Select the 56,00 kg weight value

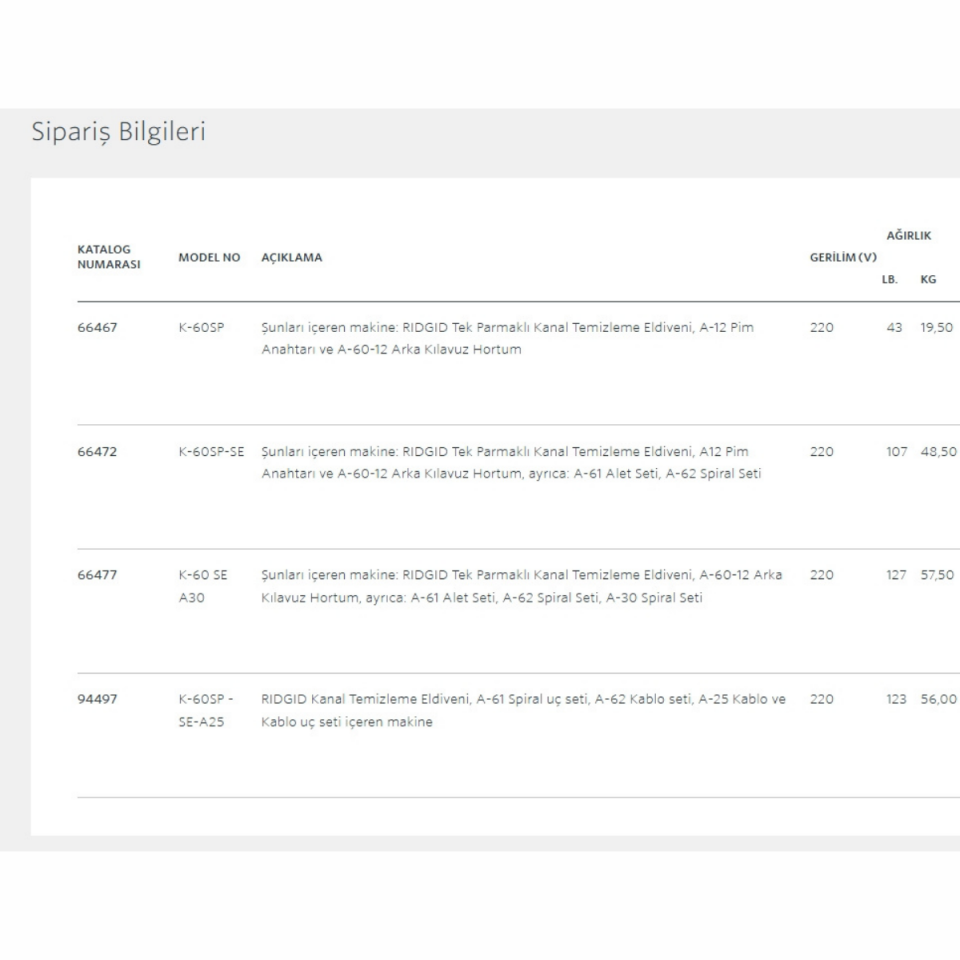pyautogui.click(x=938, y=699)
